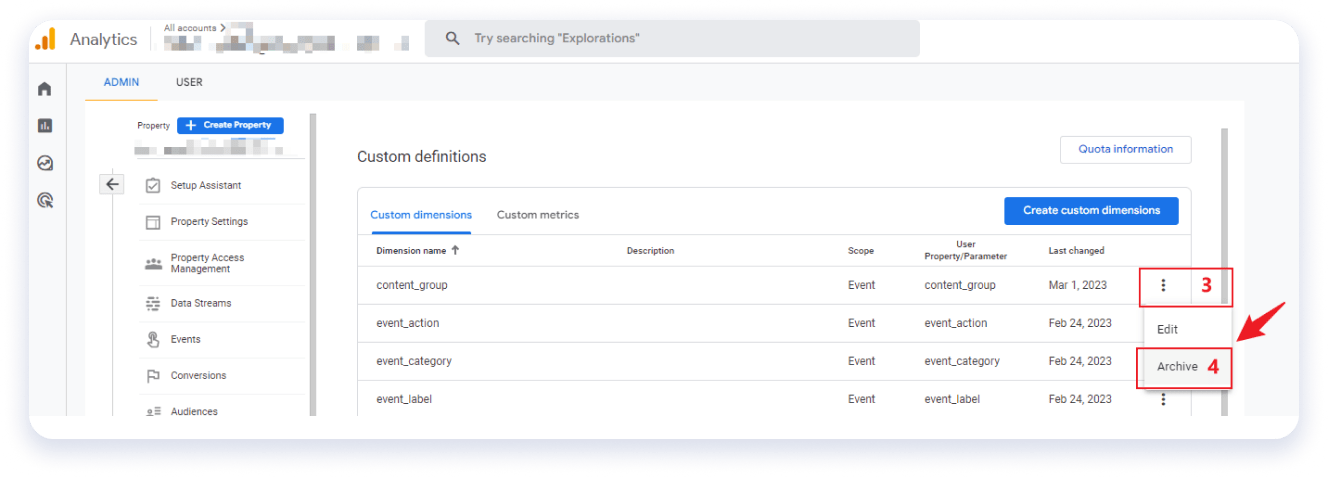Click the event_category parameter cell
1328x477 pixels.
pos(962,361)
